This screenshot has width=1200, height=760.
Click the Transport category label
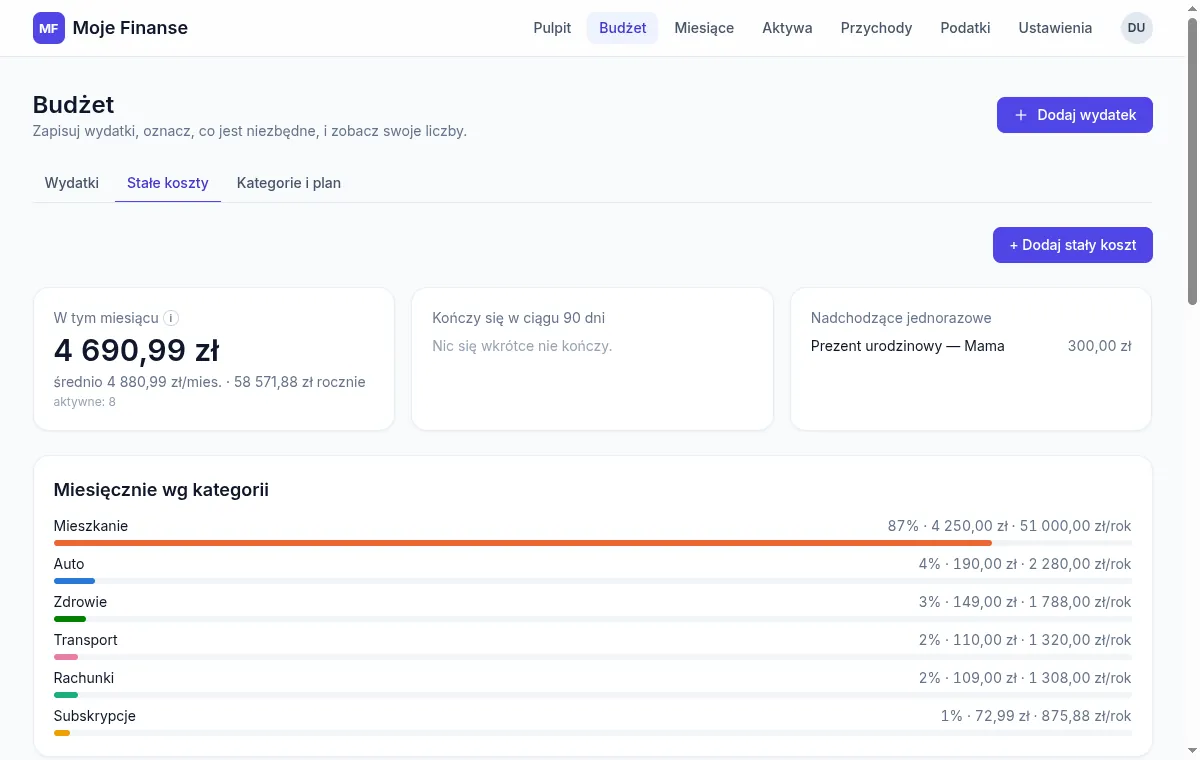pyautogui.click(x=86, y=640)
